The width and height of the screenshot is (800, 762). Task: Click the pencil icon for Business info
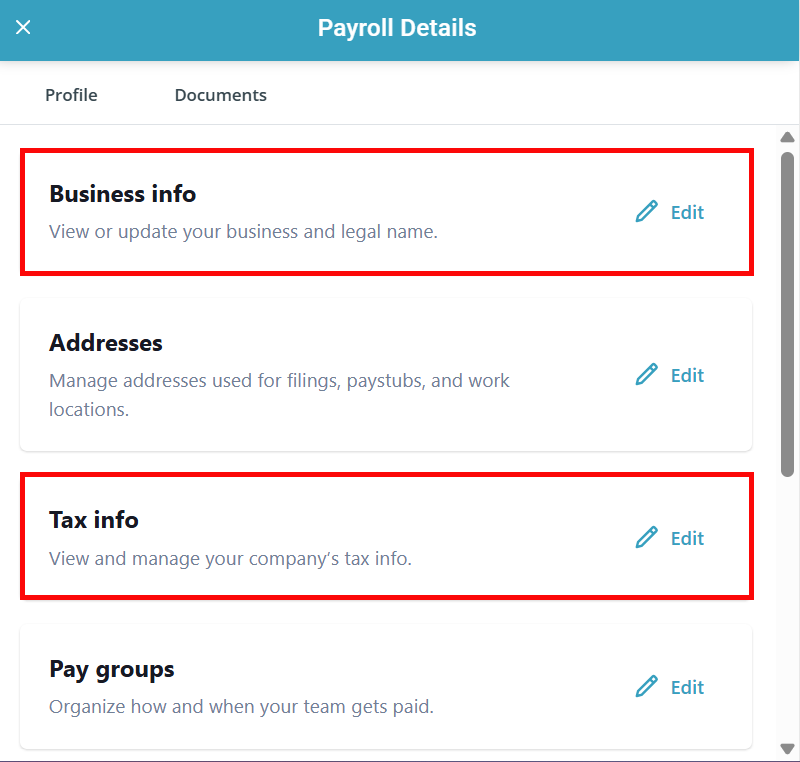(647, 211)
